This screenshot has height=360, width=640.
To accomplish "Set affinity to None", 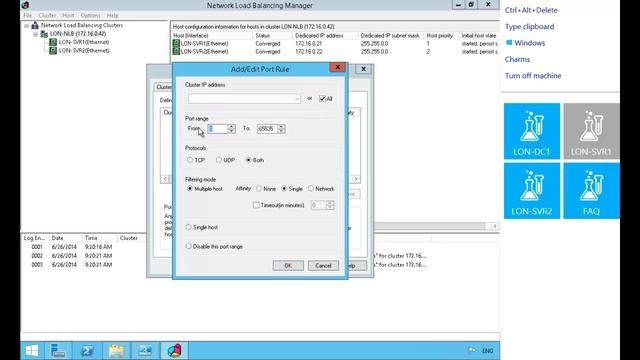I will [x=259, y=189].
